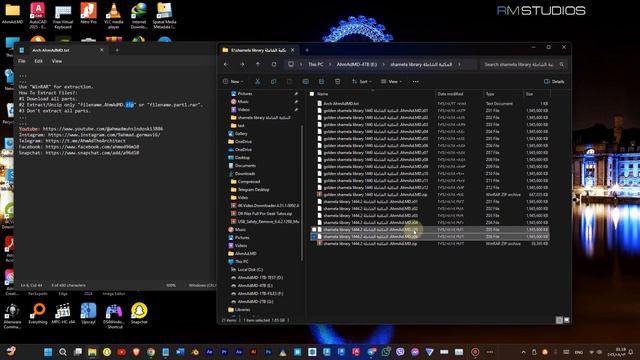Open Notepad View menu
Viewport: 640px width, 360px height.
click(57, 61)
